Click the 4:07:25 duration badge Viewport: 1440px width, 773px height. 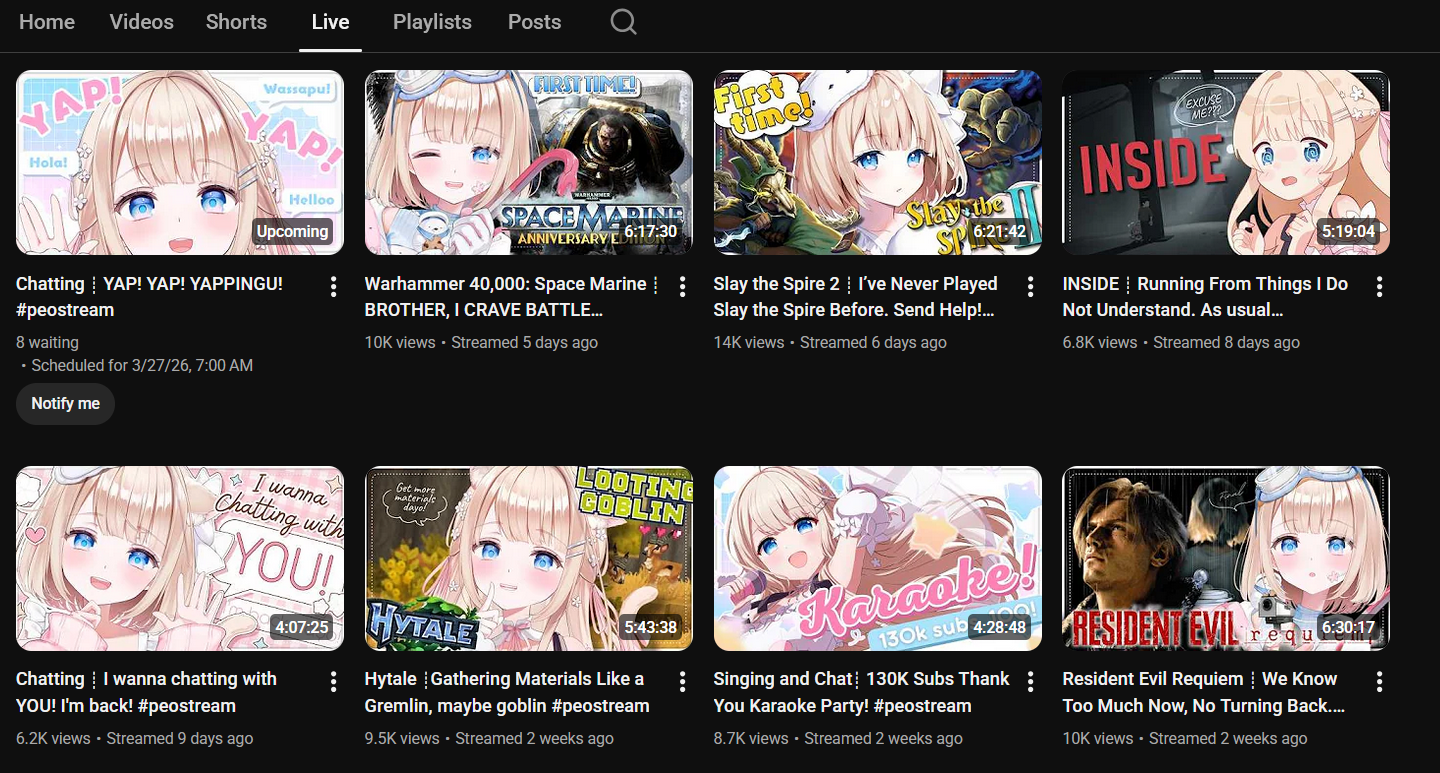click(x=300, y=627)
